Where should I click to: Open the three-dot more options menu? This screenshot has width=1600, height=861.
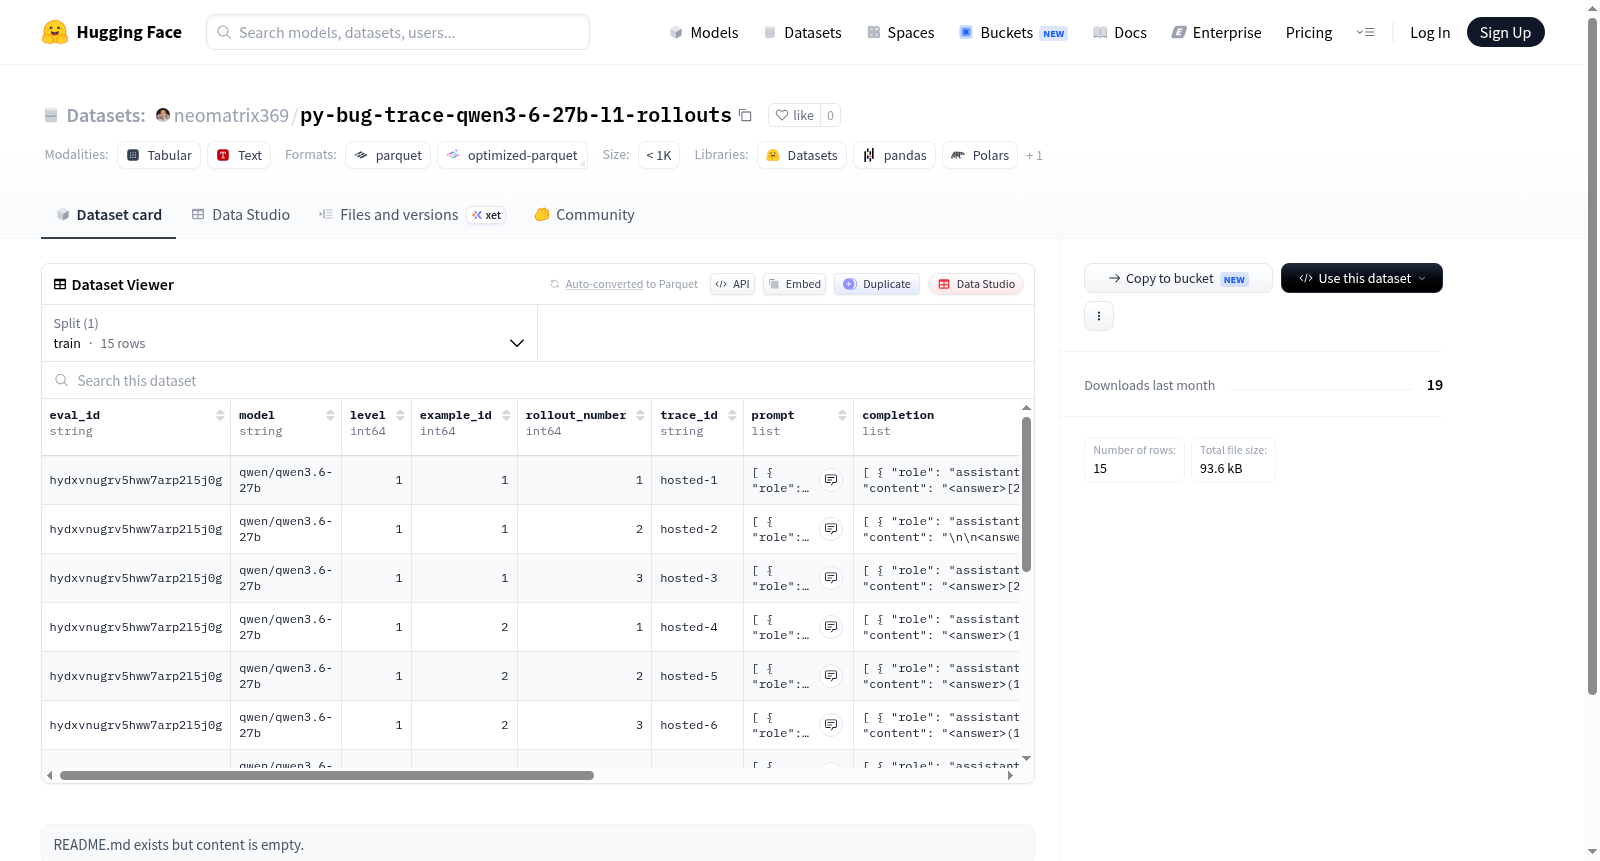[x=1099, y=316]
